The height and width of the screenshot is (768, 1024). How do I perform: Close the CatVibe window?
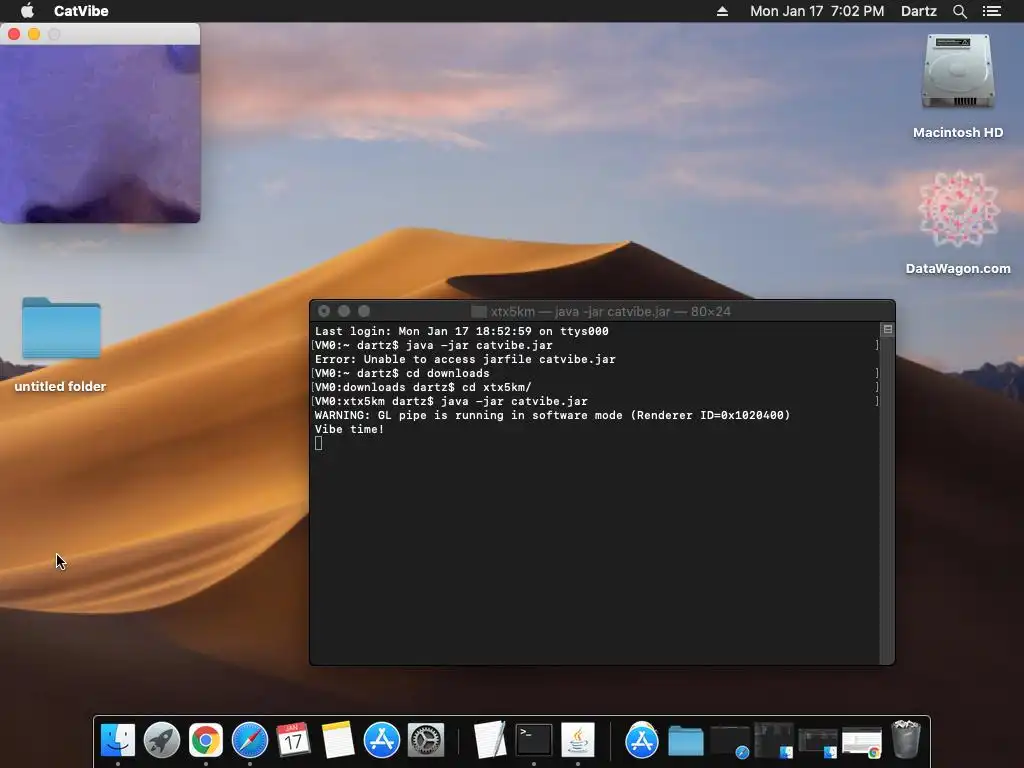pos(14,34)
